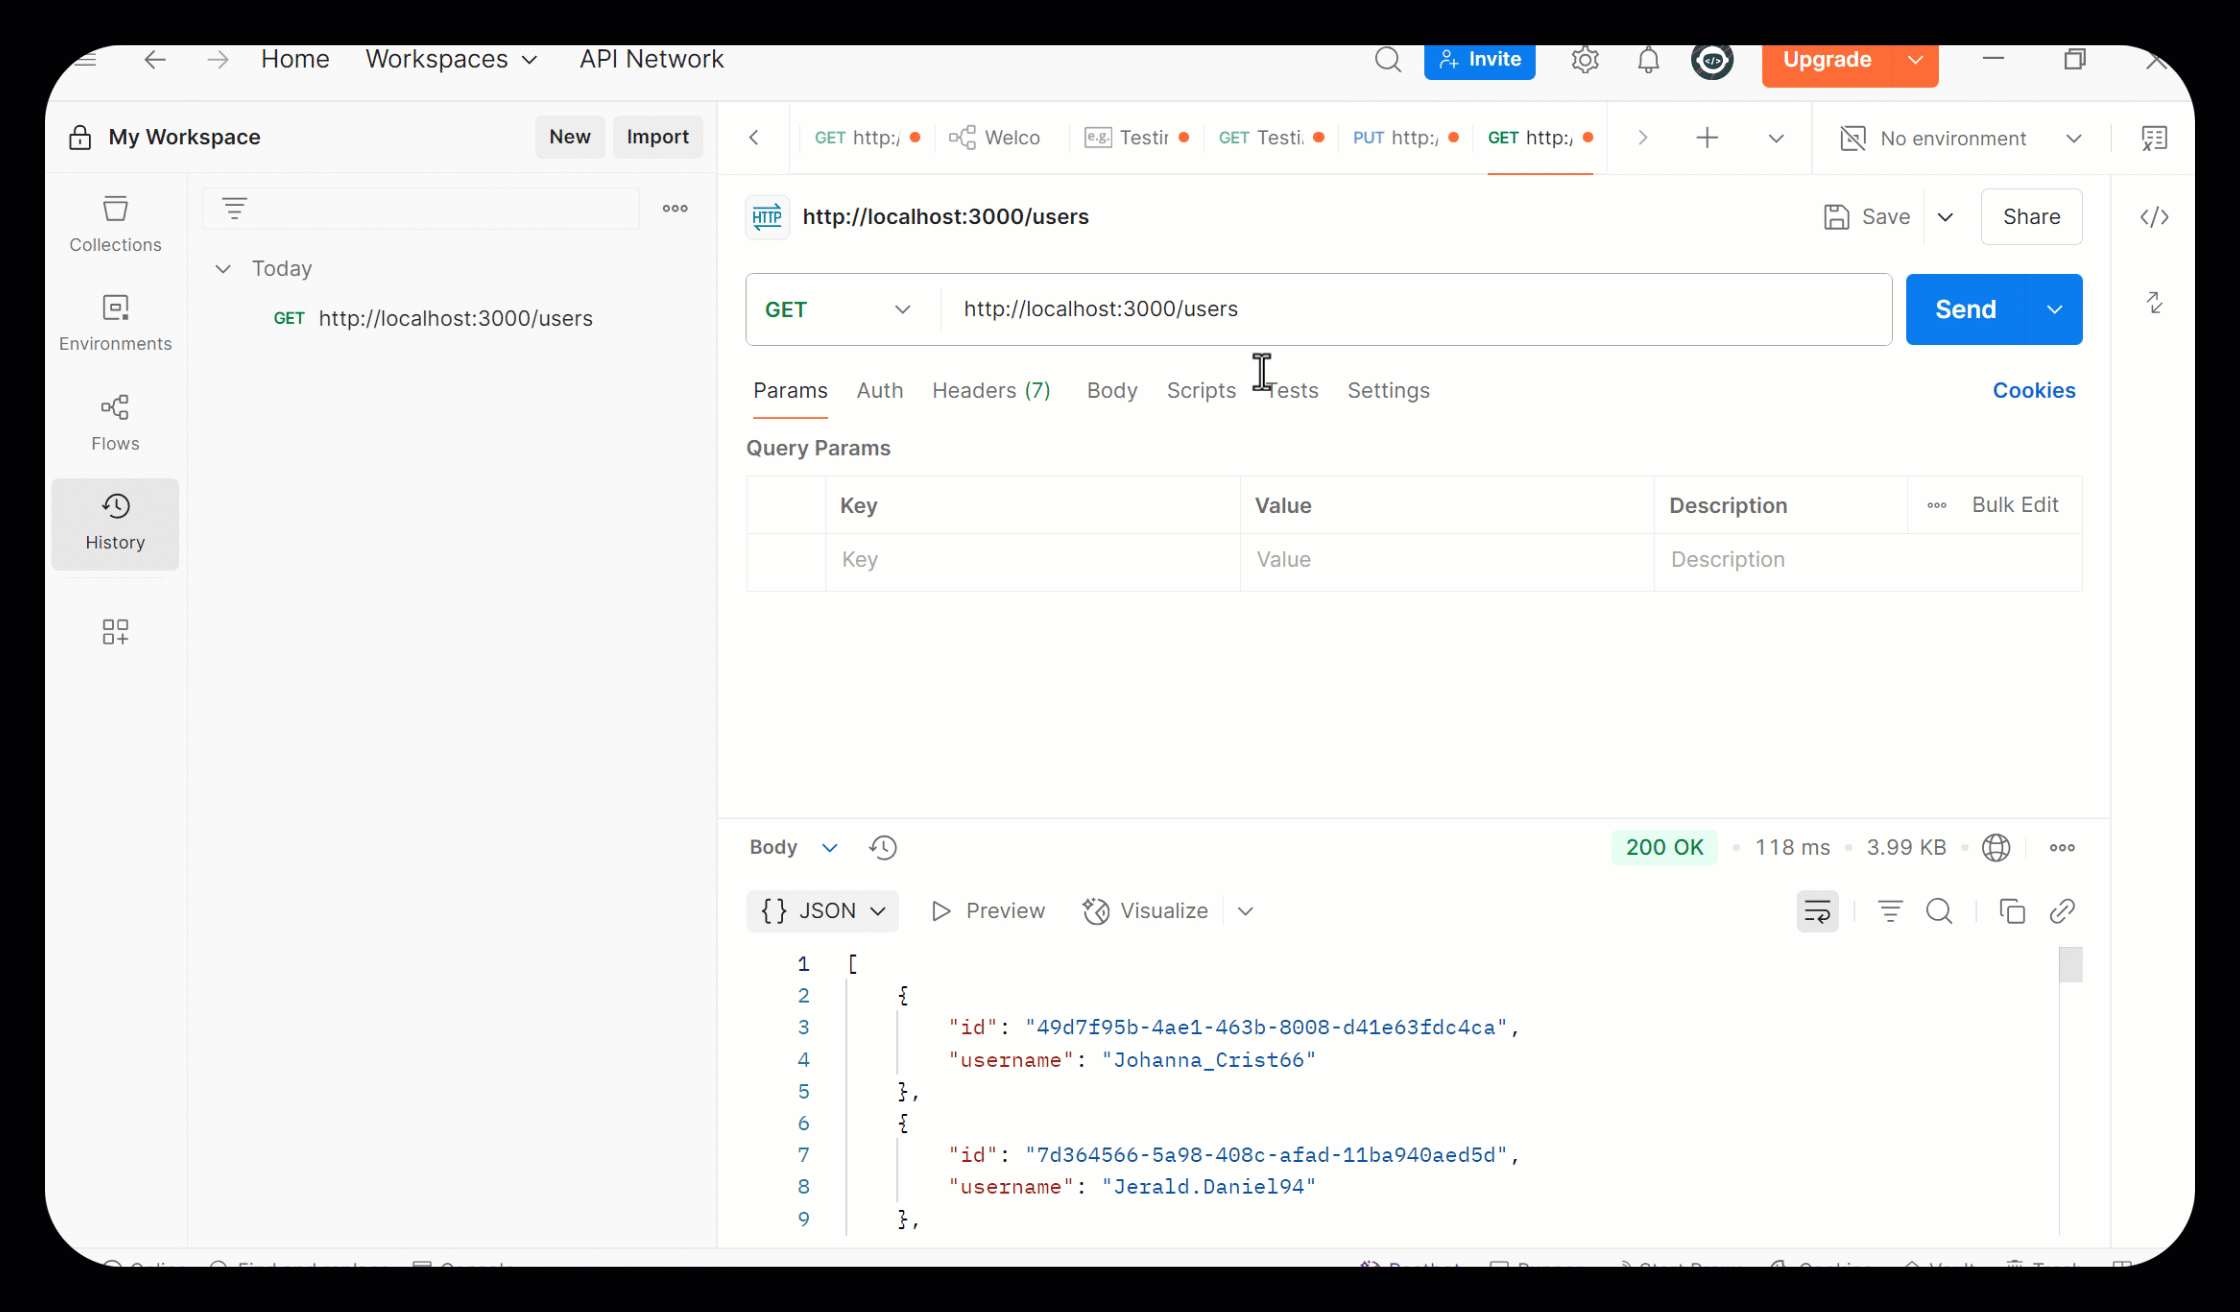Click the history filter icon

point(234,208)
